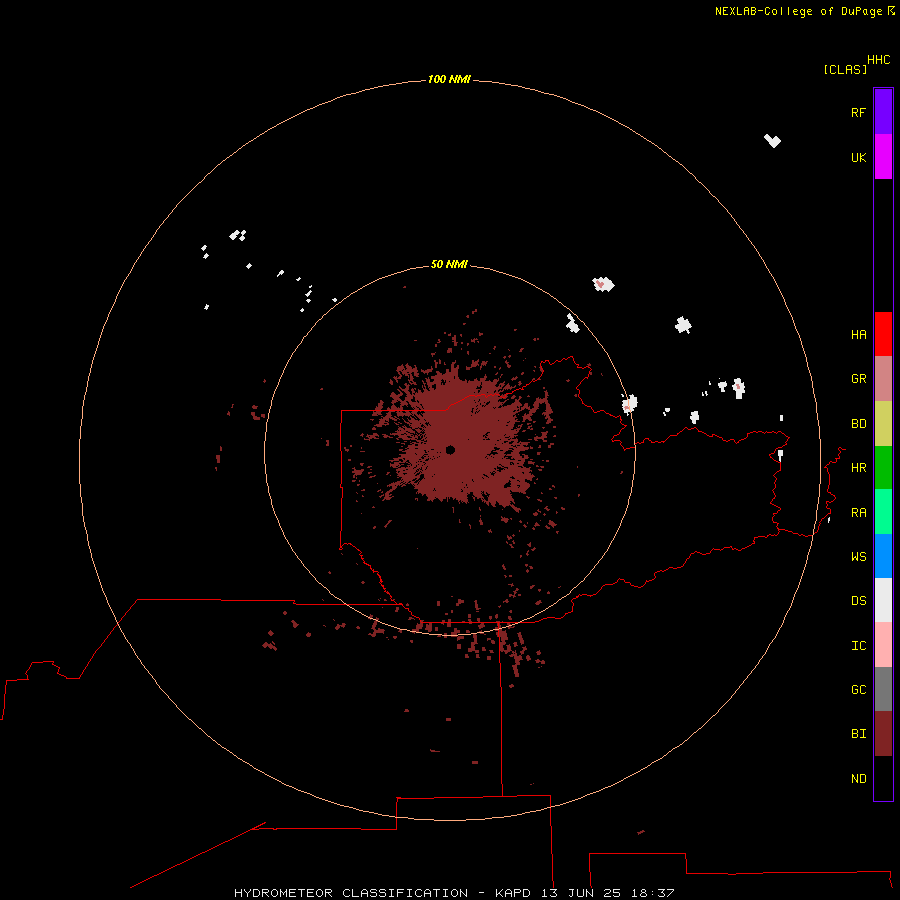900x900 pixels.
Task: Select the GC gray legend swatch
Action: click(883, 689)
